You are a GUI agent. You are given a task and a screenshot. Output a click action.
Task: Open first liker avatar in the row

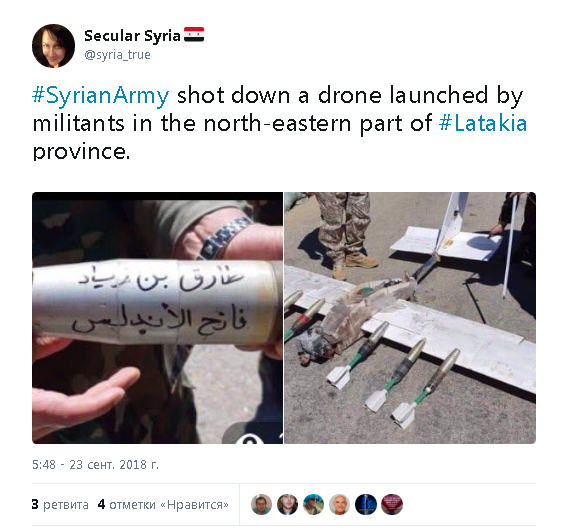pyautogui.click(x=261, y=505)
